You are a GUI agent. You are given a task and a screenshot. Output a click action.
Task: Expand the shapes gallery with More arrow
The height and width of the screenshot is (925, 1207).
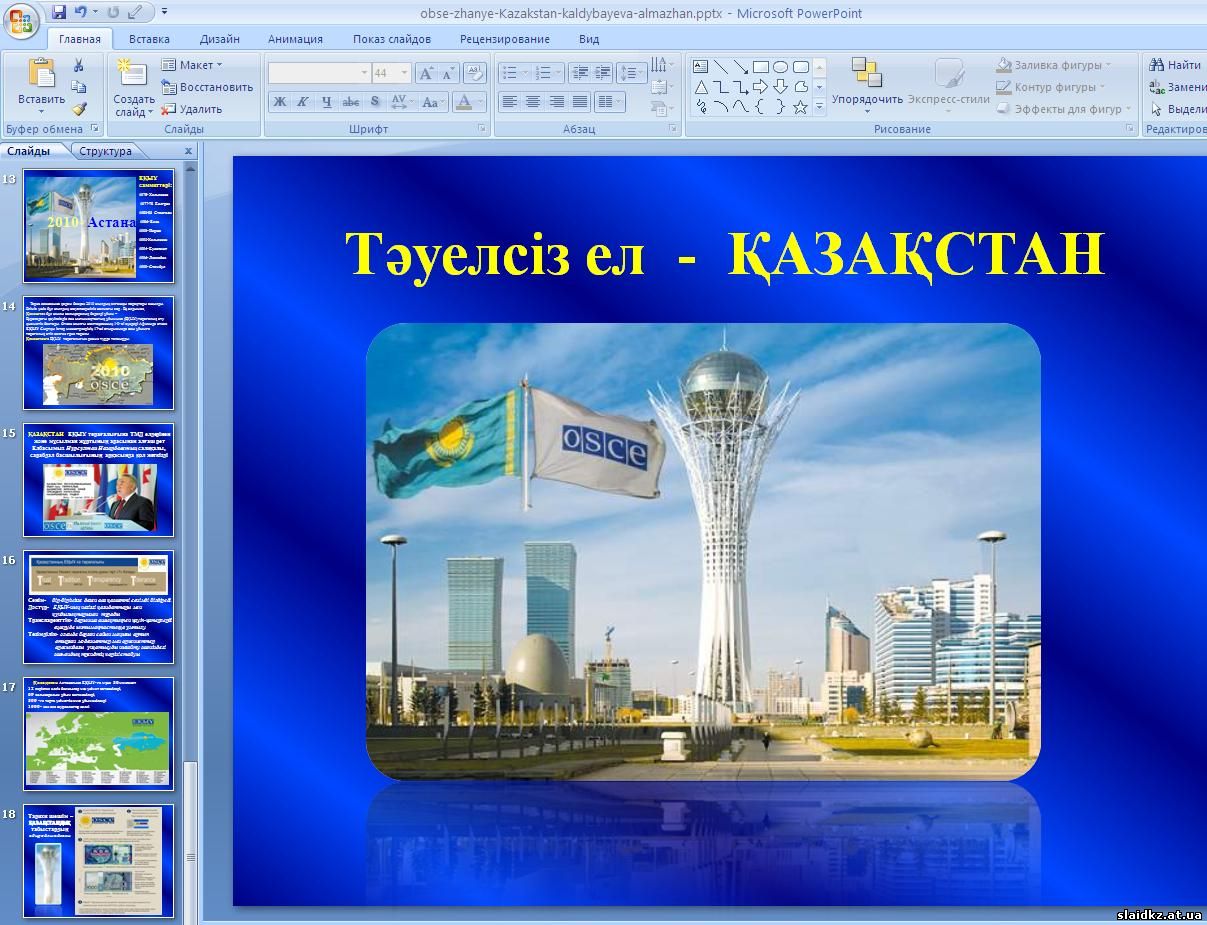(820, 107)
